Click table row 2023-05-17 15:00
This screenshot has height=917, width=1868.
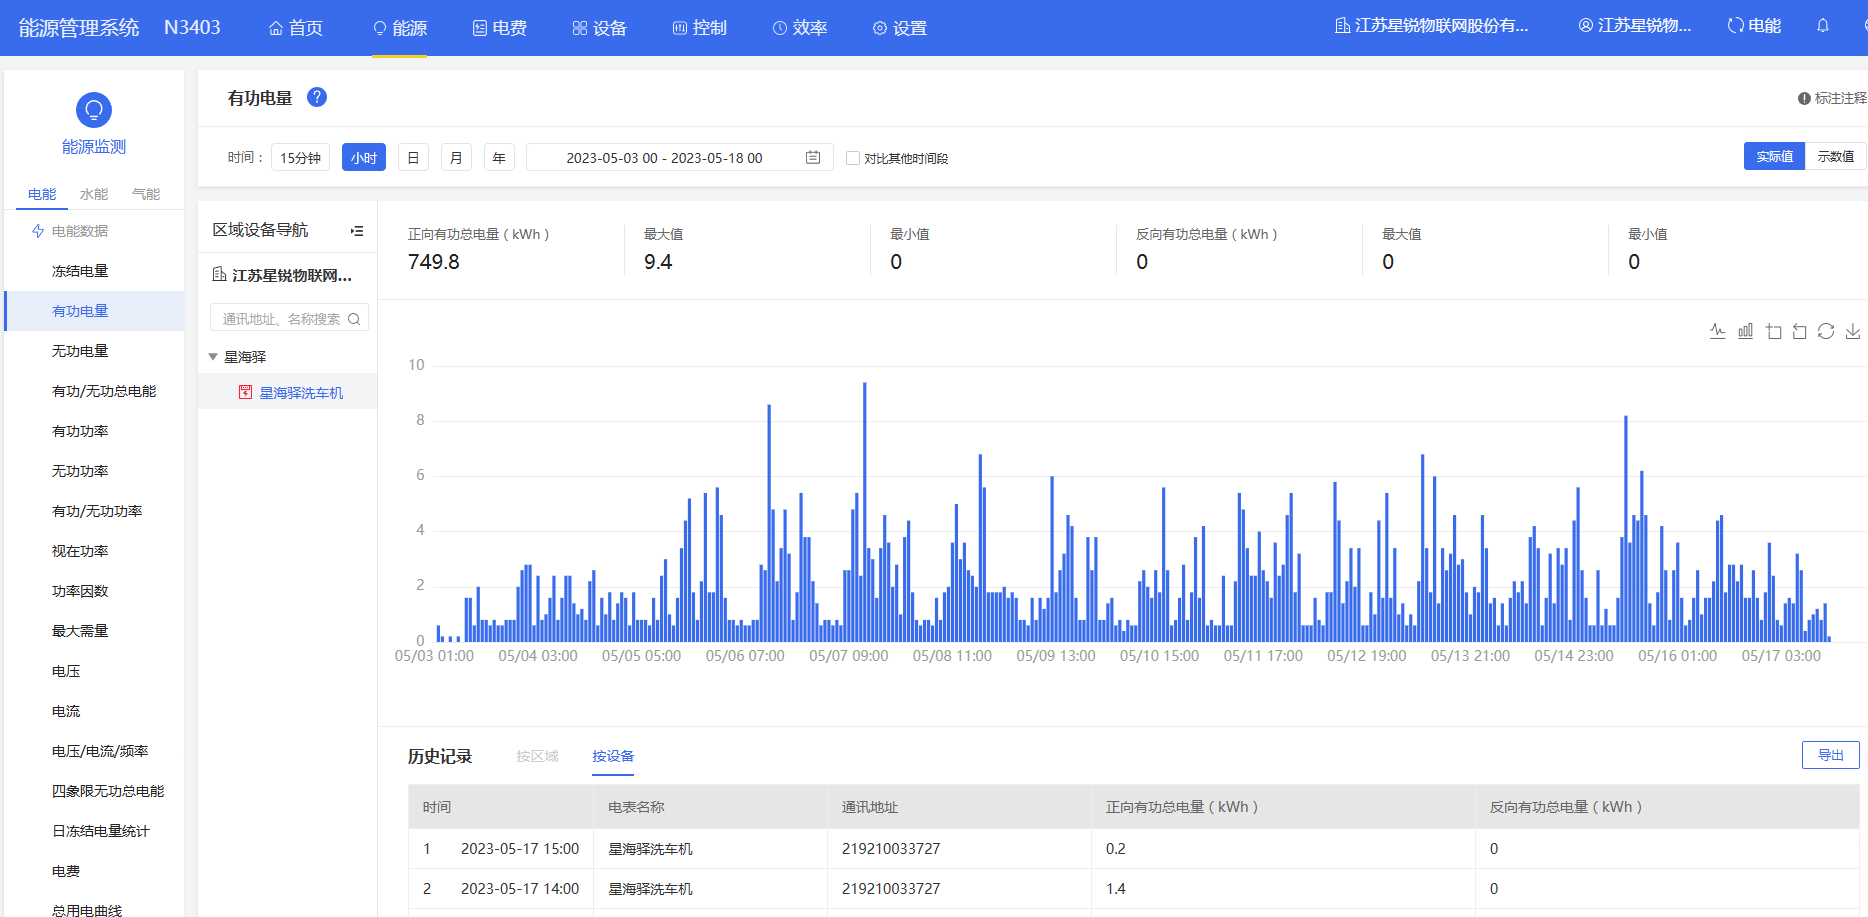pyautogui.click(x=1133, y=849)
